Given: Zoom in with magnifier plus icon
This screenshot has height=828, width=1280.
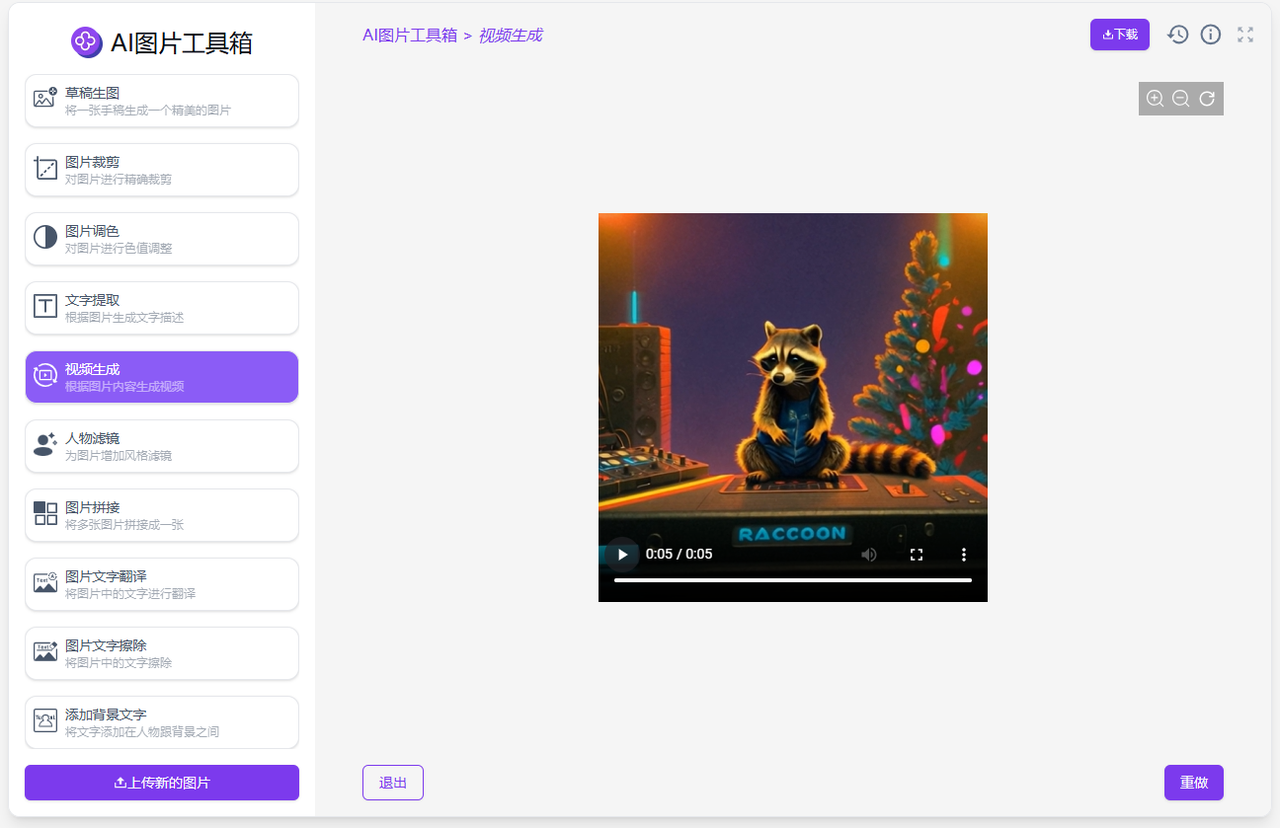Looking at the screenshot, I should click(1155, 98).
